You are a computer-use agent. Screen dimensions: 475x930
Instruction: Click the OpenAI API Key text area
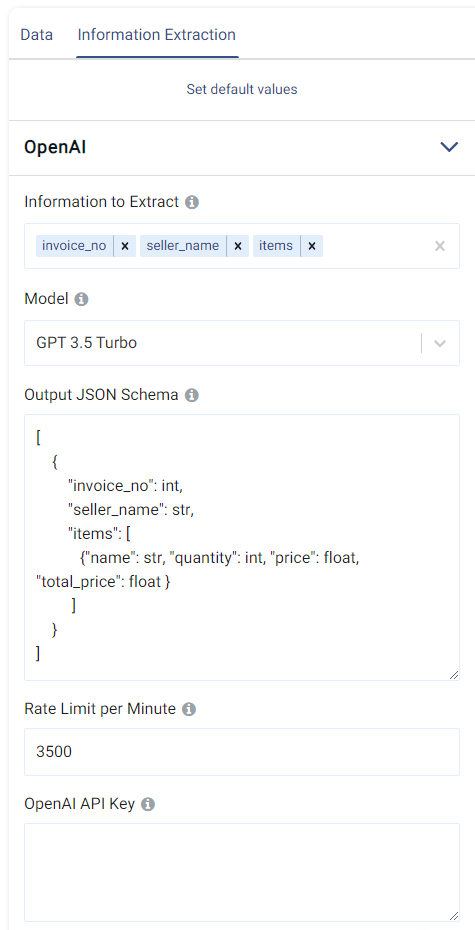coord(242,872)
